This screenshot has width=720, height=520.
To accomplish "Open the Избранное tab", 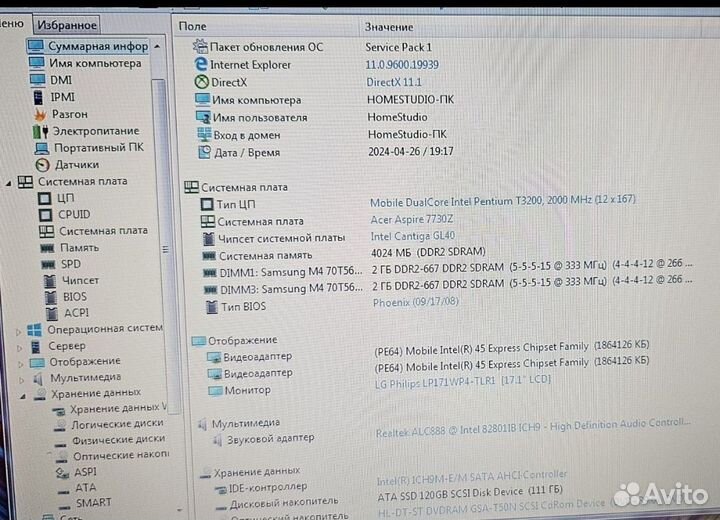I will 66,25.
